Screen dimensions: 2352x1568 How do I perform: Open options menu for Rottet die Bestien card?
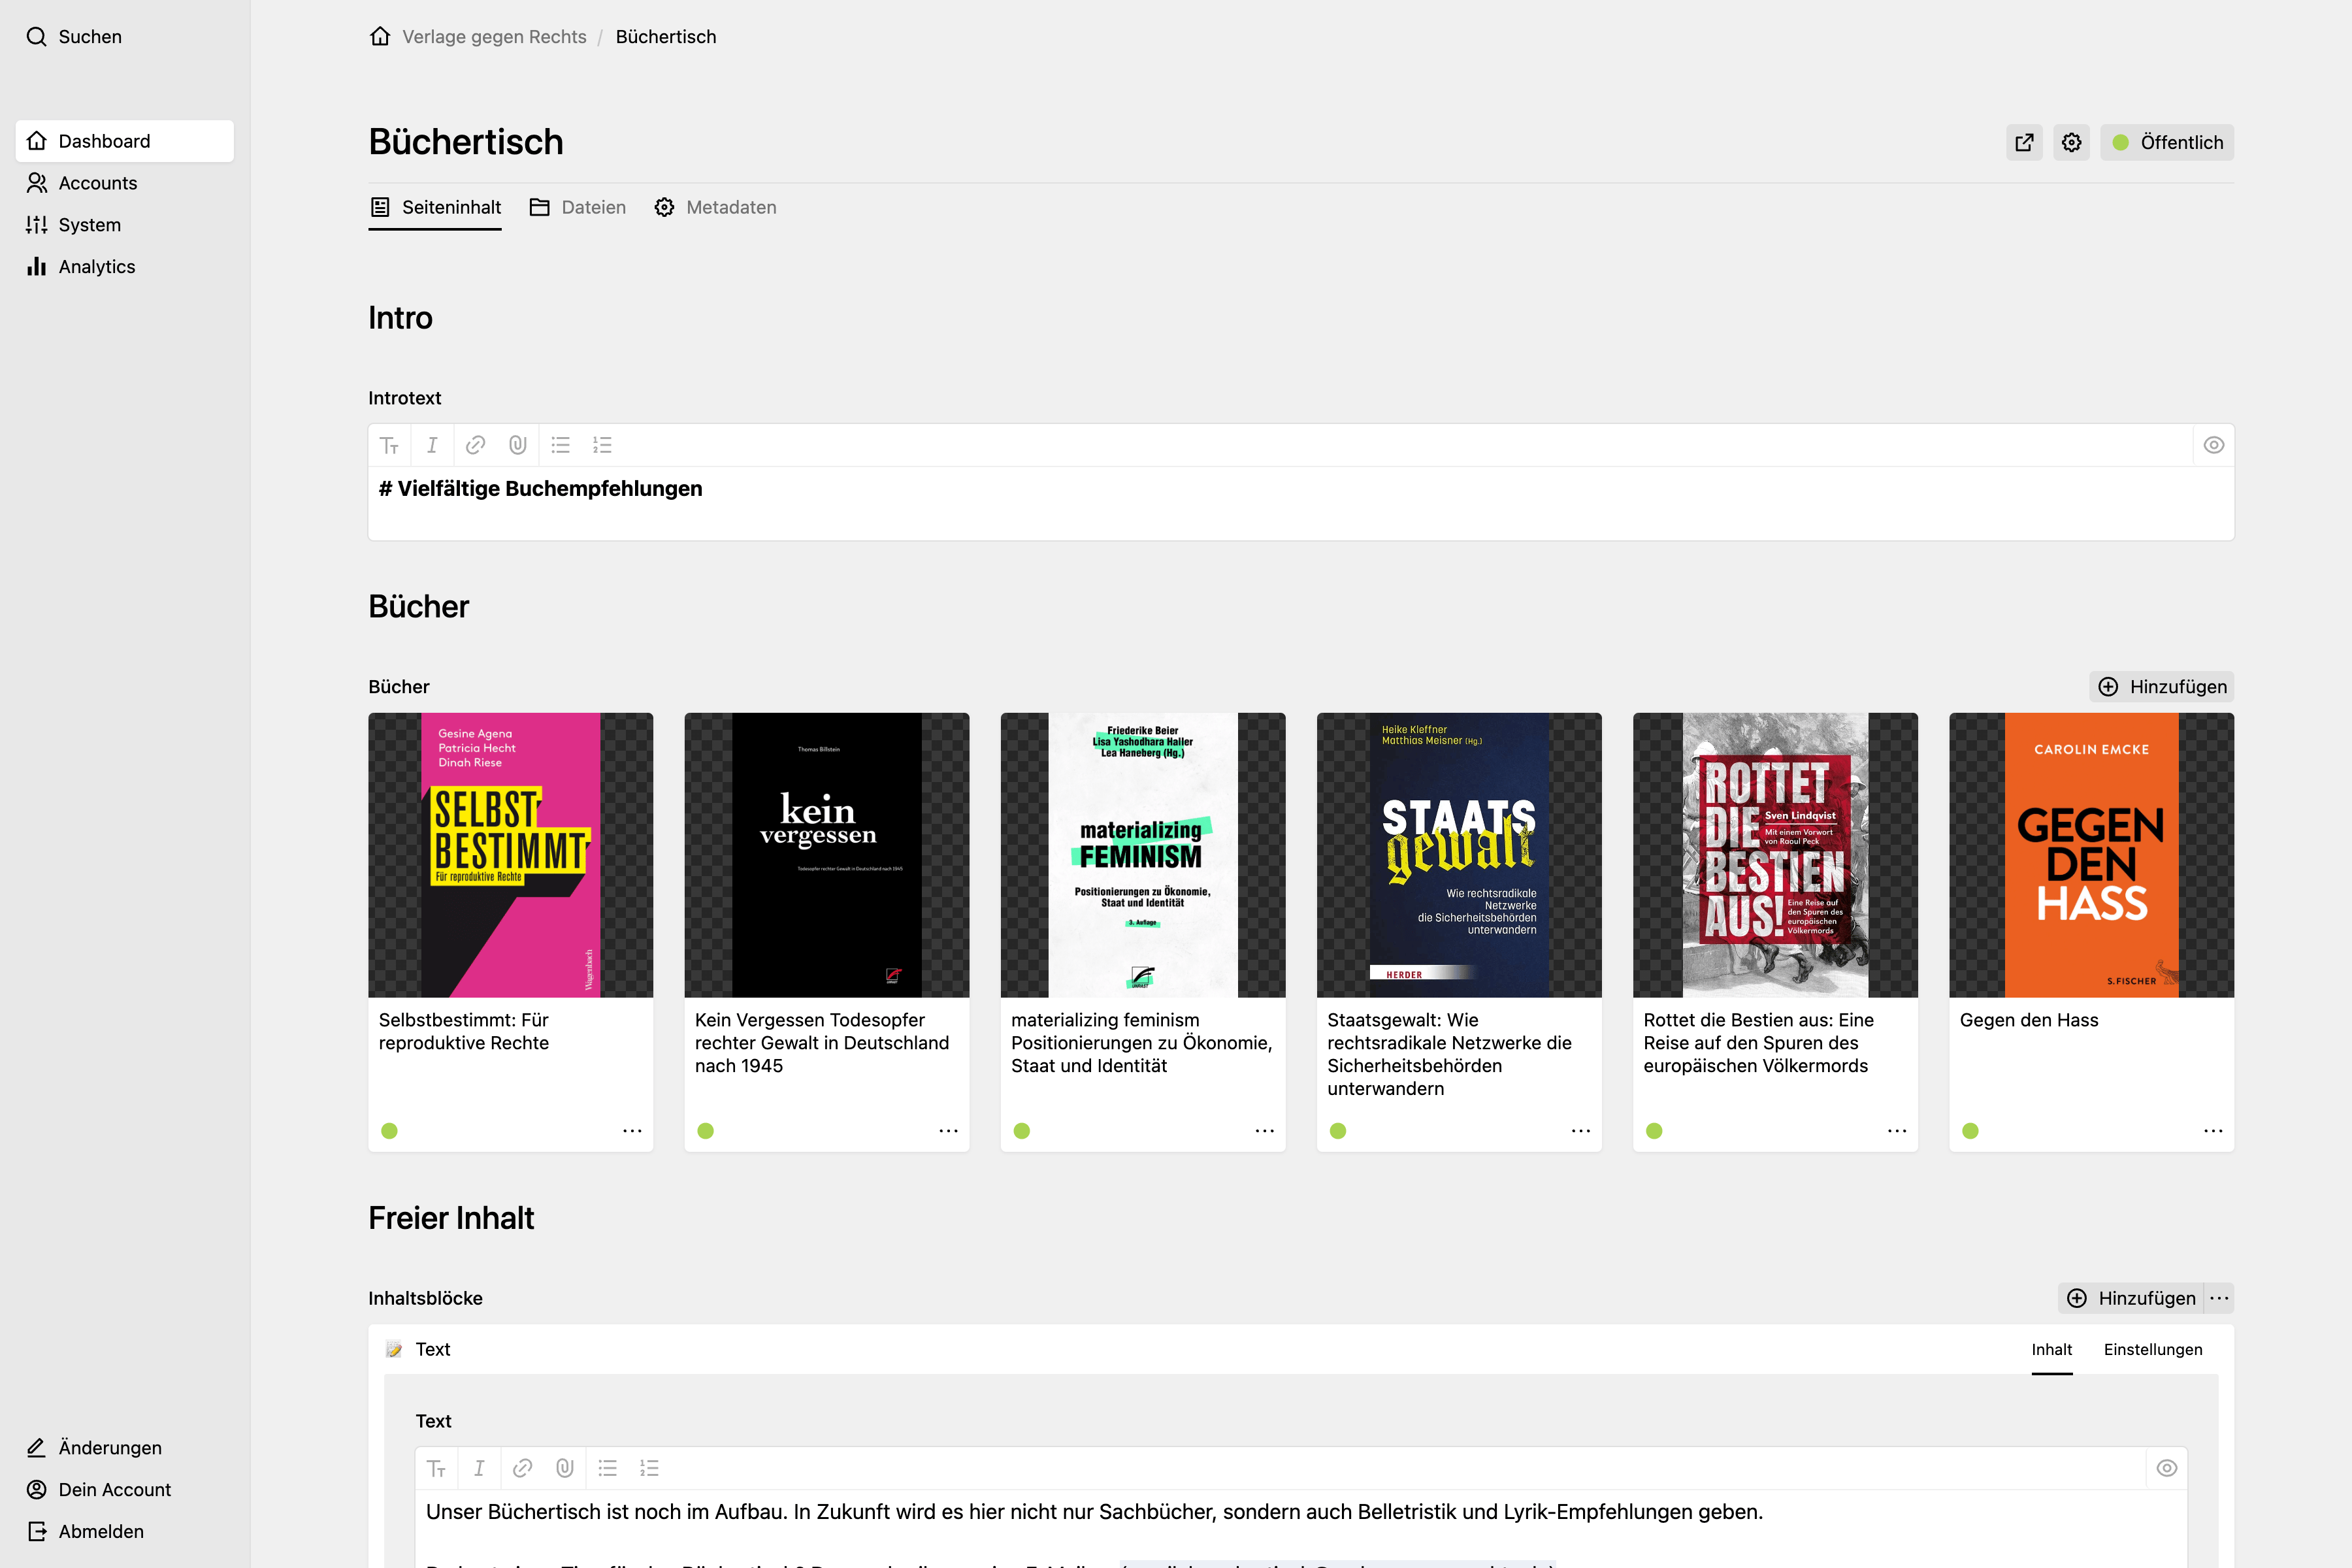pos(1896,1131)
